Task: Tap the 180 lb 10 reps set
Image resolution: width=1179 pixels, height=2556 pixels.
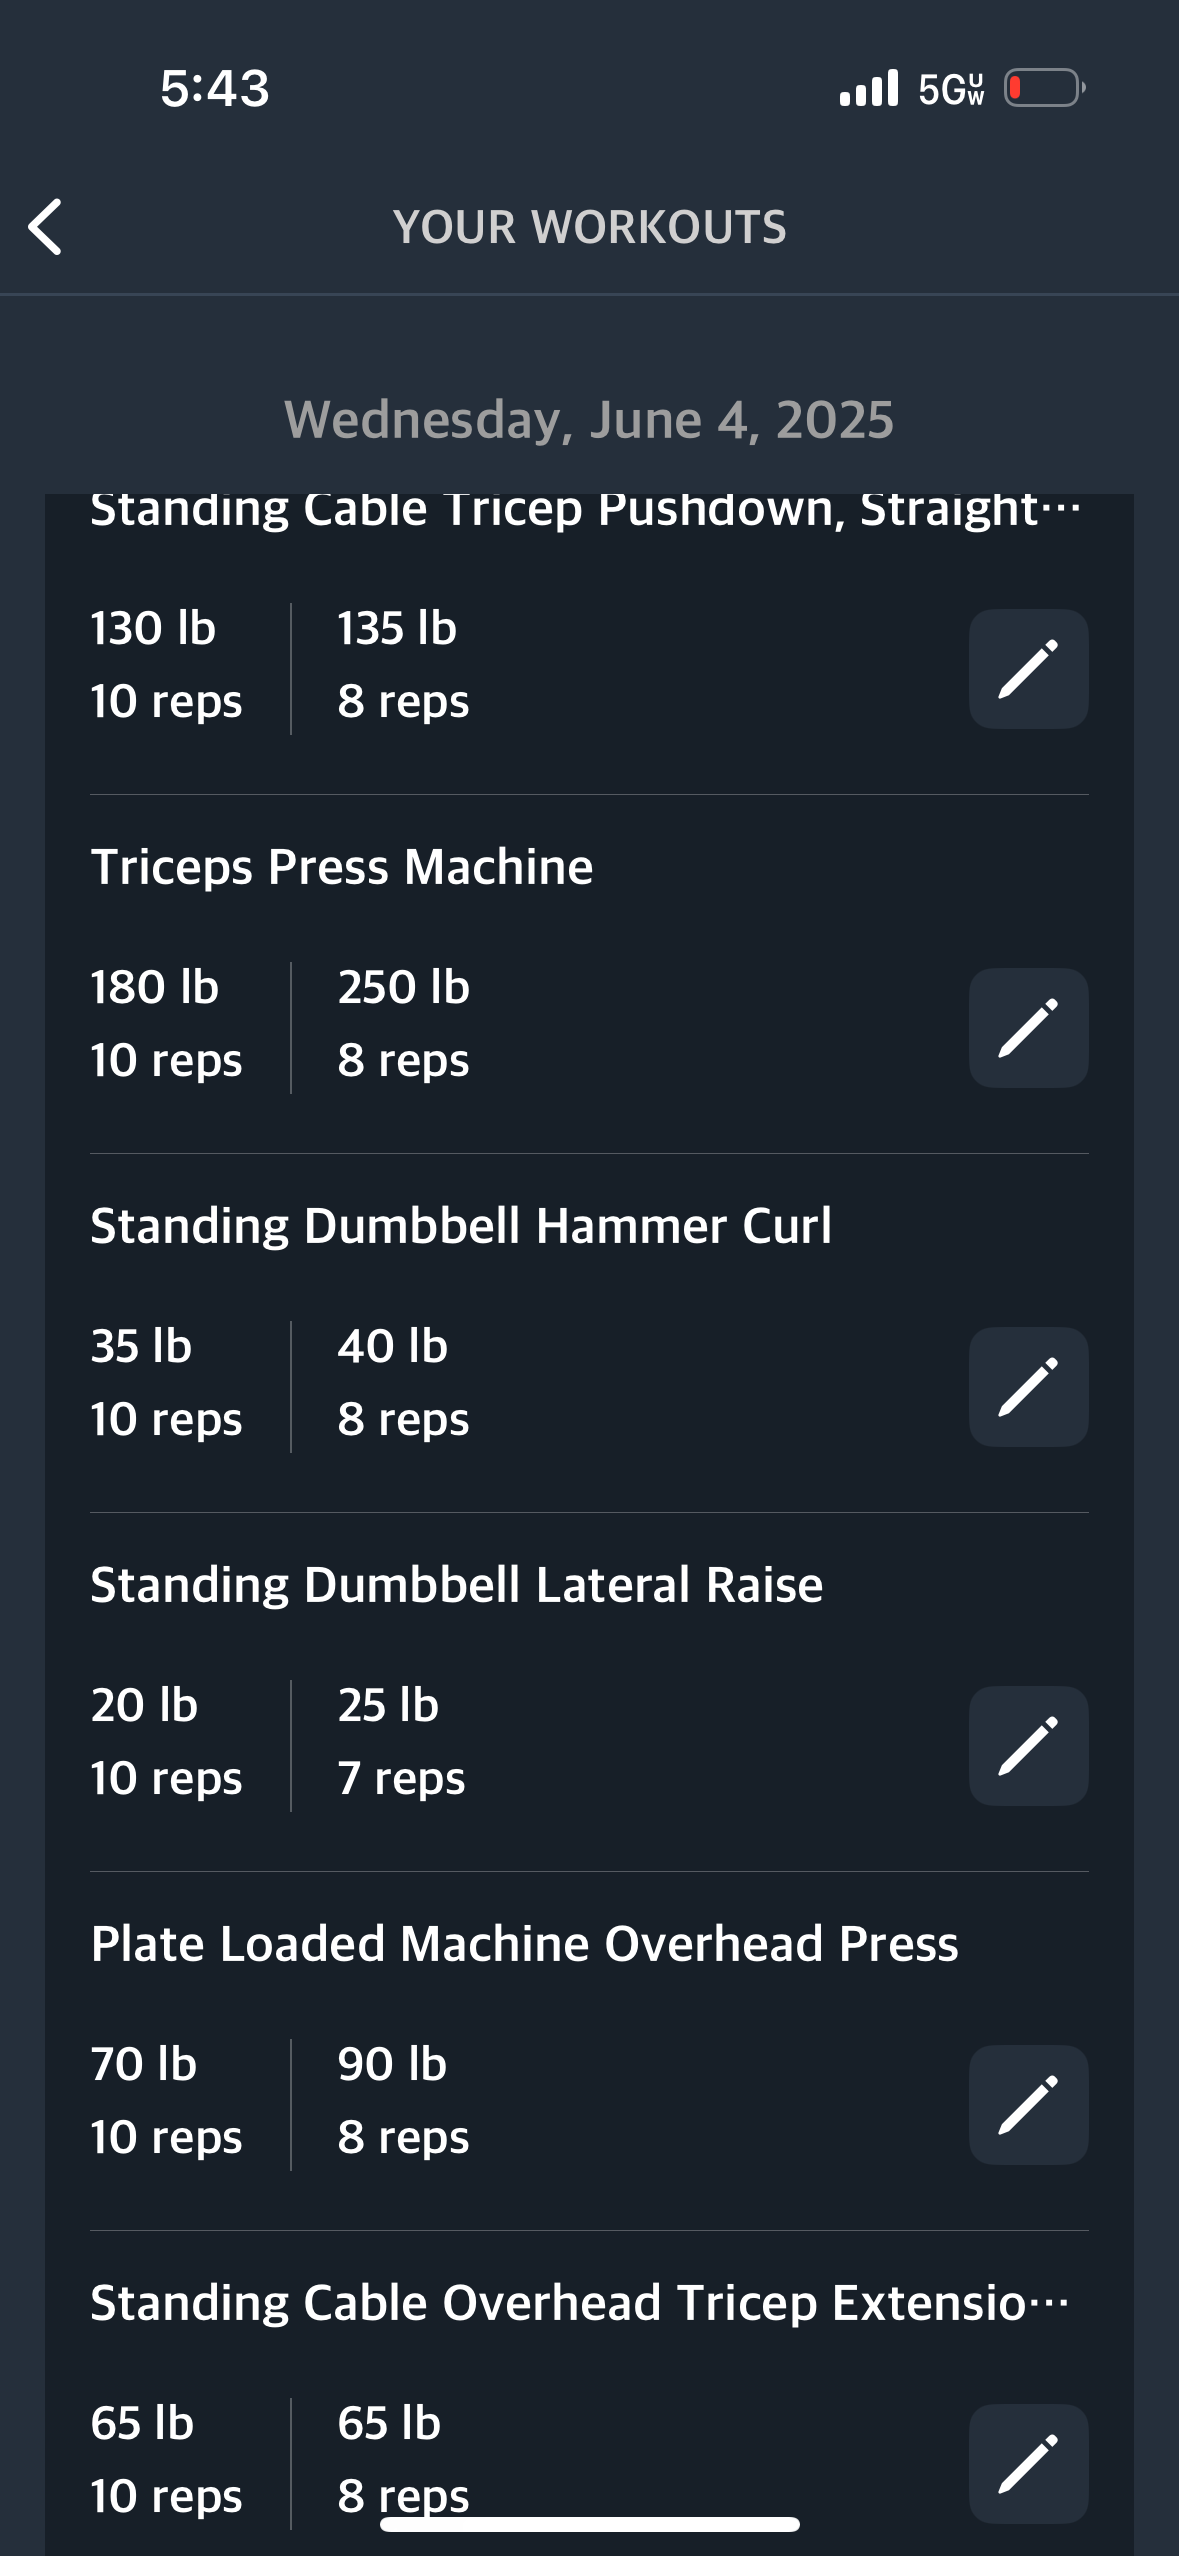Action: click(166, 1023)
